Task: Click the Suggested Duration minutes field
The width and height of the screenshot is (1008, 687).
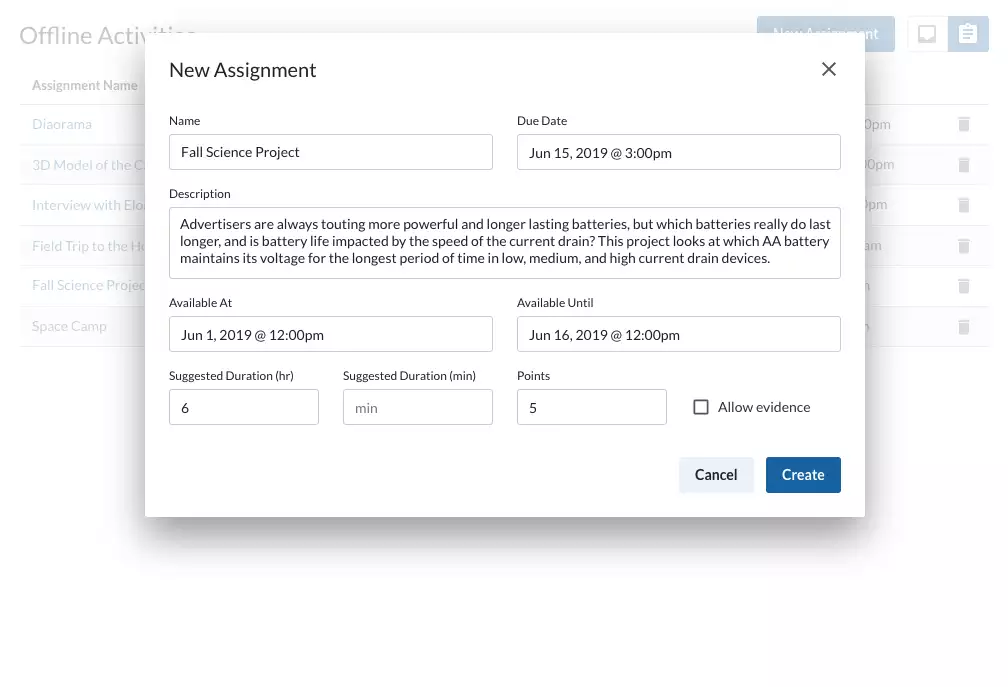Action: 417,407
